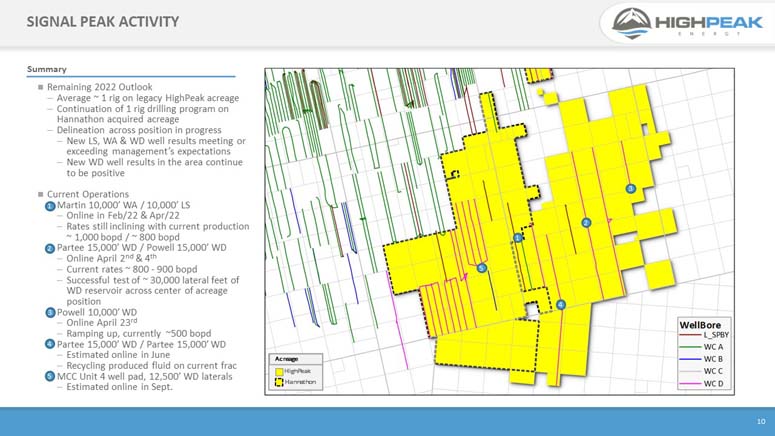This screenshot has height=436, width=775.
Task: Click map marker 2 on the acreage map
Action: (x=586, y=223)
